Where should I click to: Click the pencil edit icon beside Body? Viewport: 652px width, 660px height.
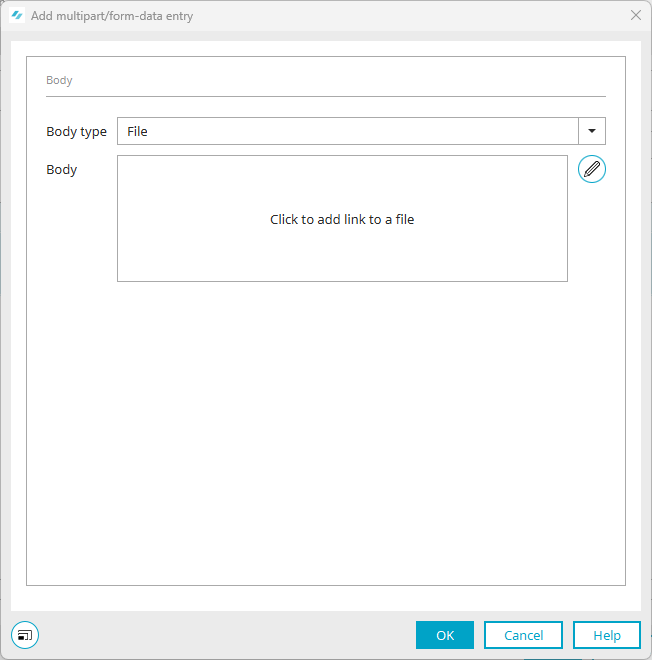click(x=591, y=169)
